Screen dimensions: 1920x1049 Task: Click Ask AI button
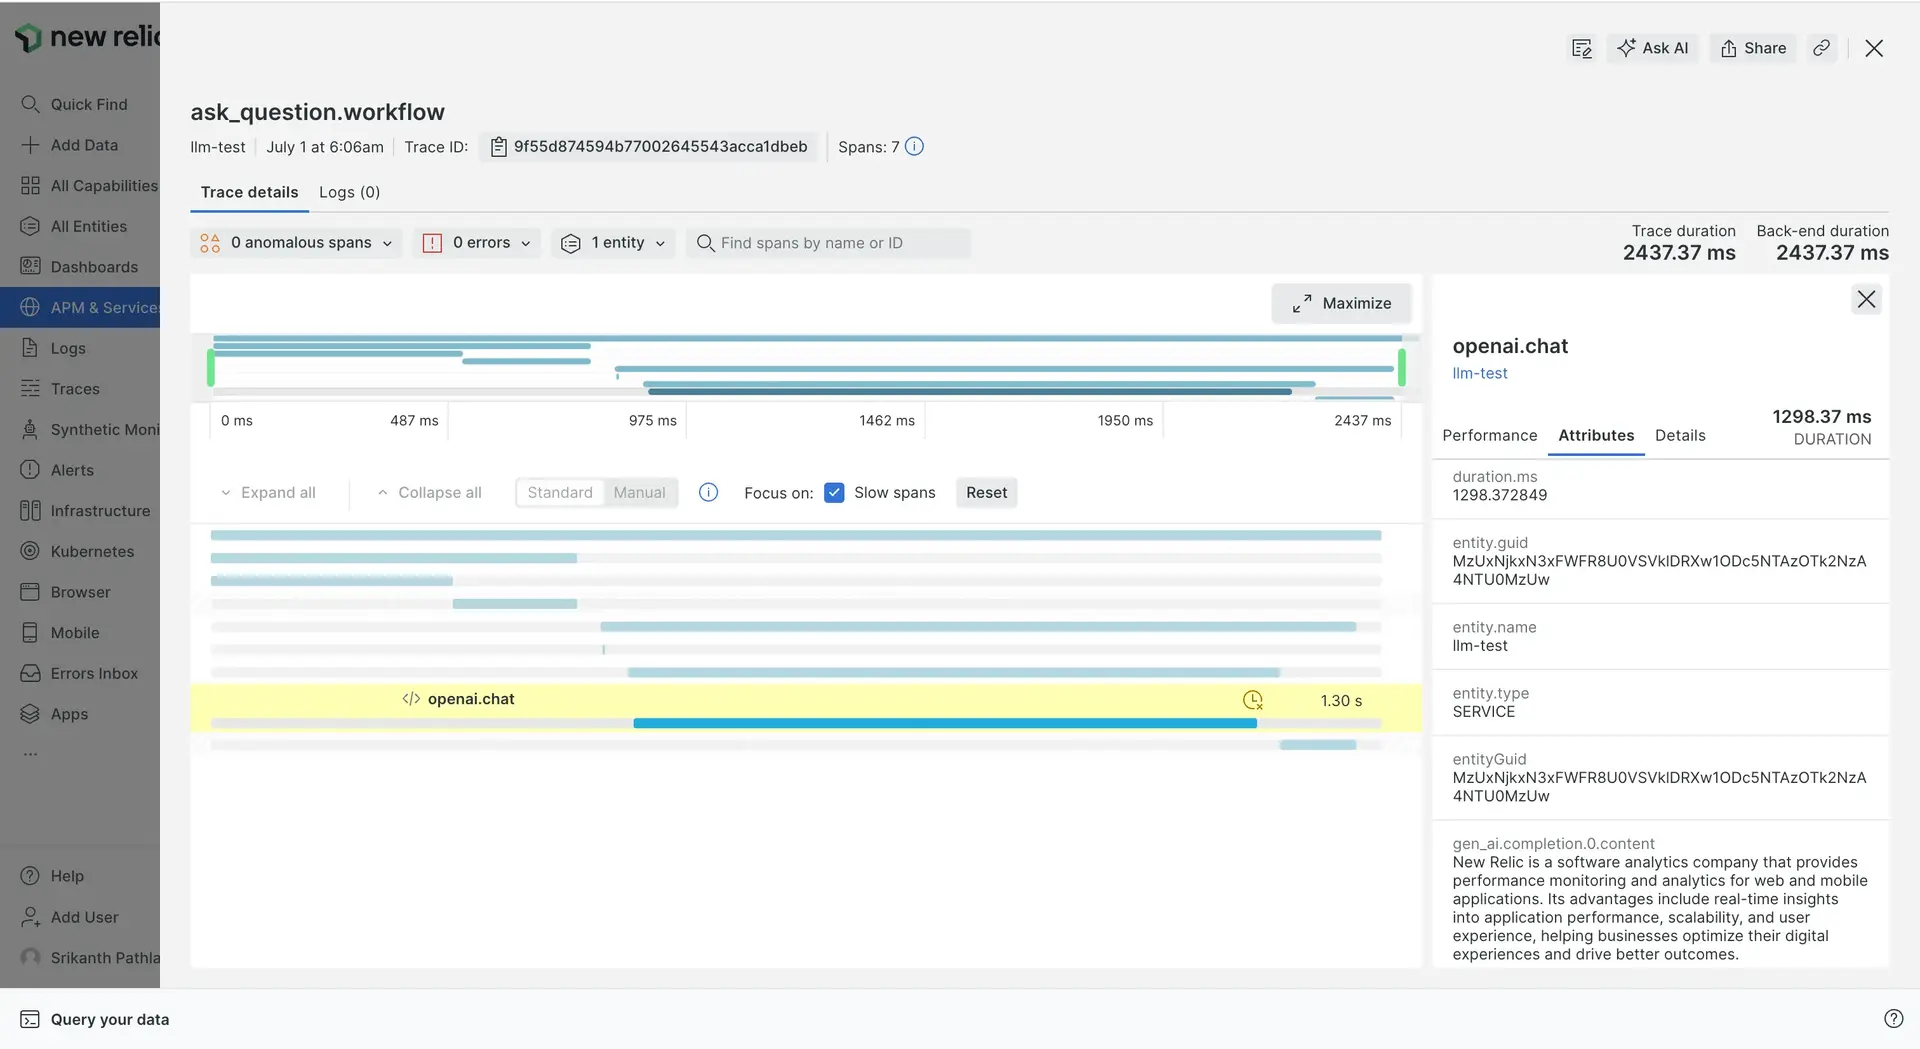tap(1653, 48)
